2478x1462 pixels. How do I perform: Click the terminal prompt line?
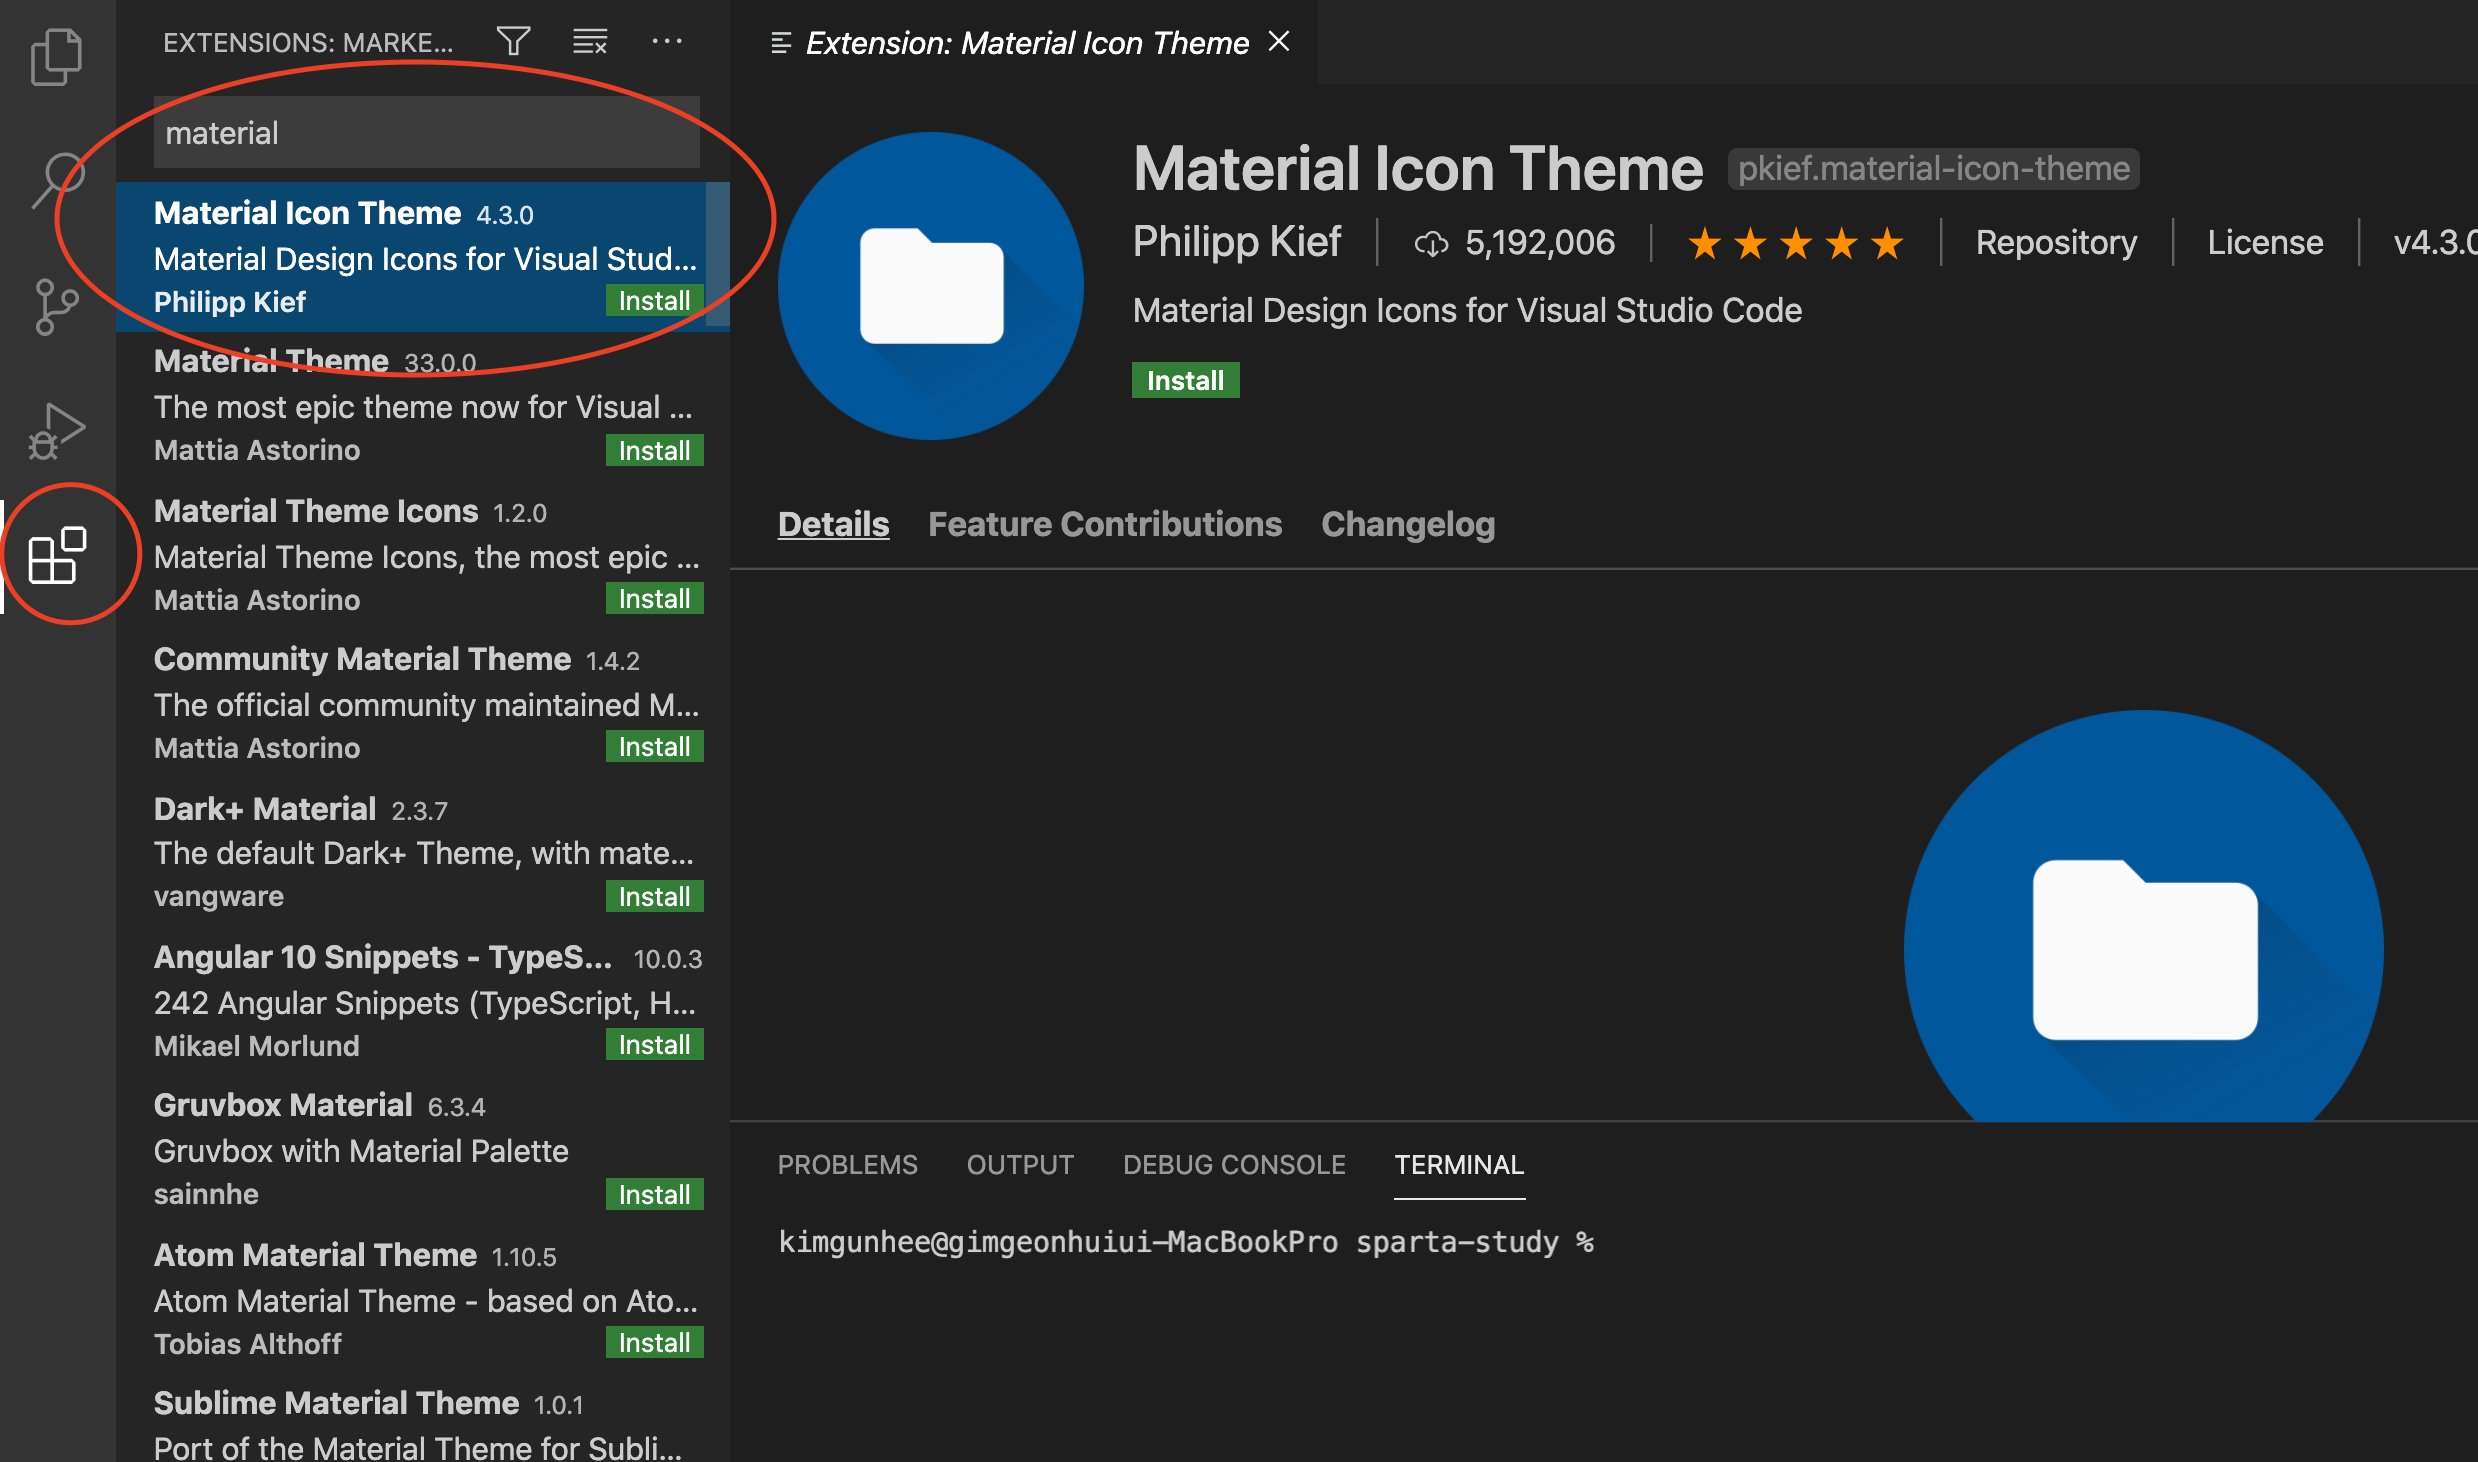click(1186, 1242)
